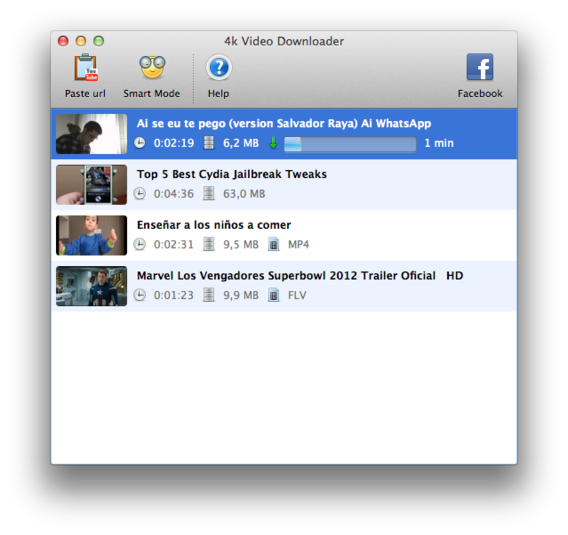Enable Smart Mode smiley icon
This screenshot has width=568, height=535.
pos(152,67)
